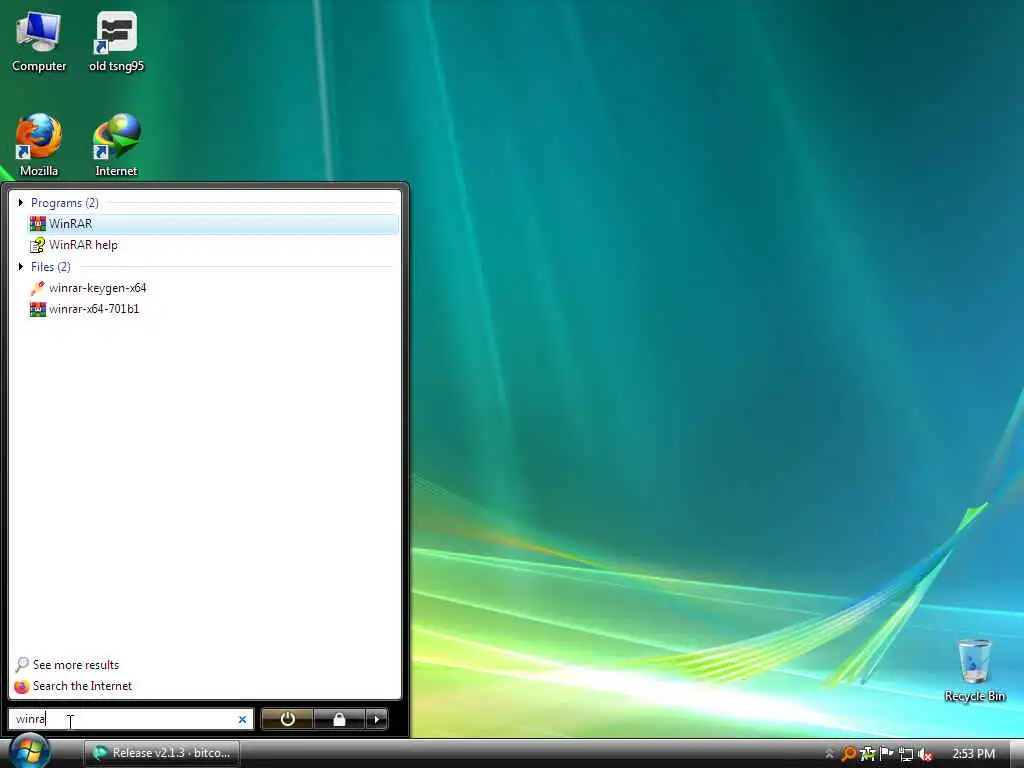This screenshot has width=1024, height=768.
Task: Show hidden tray icons chevron
Action: [x=829, y=754]
